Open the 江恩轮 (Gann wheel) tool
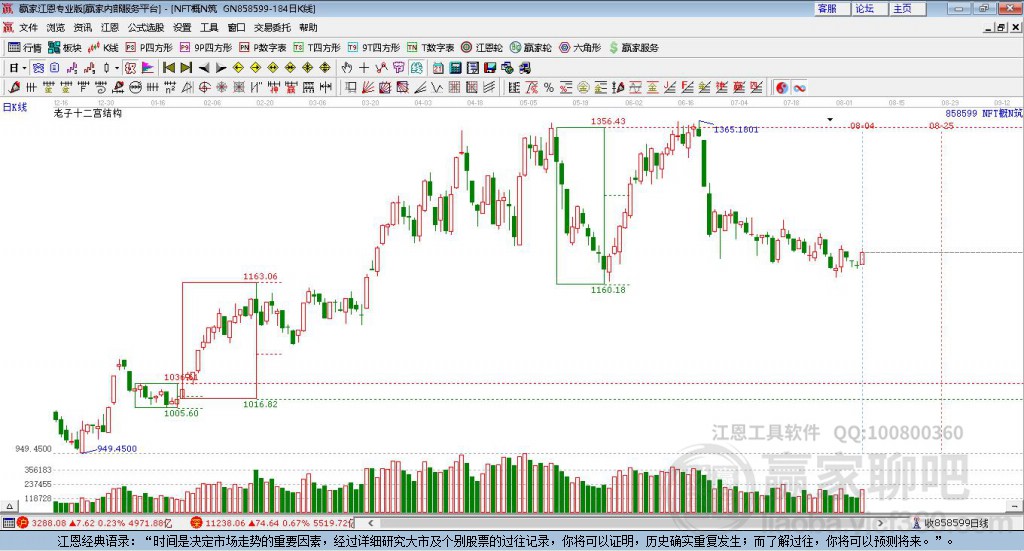 click(x=482, y=48)
